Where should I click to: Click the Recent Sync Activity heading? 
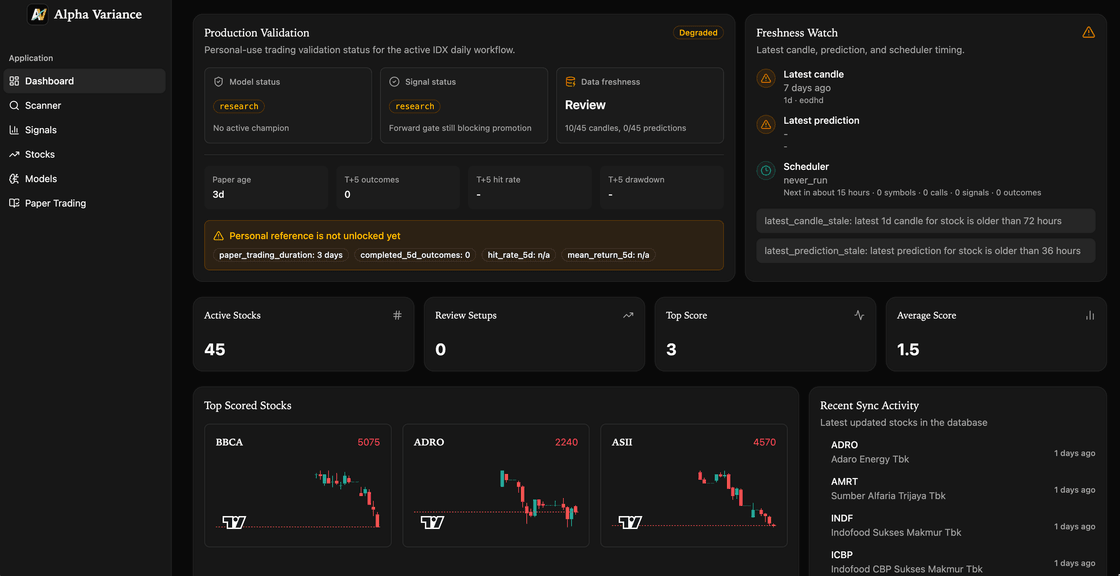869,406
